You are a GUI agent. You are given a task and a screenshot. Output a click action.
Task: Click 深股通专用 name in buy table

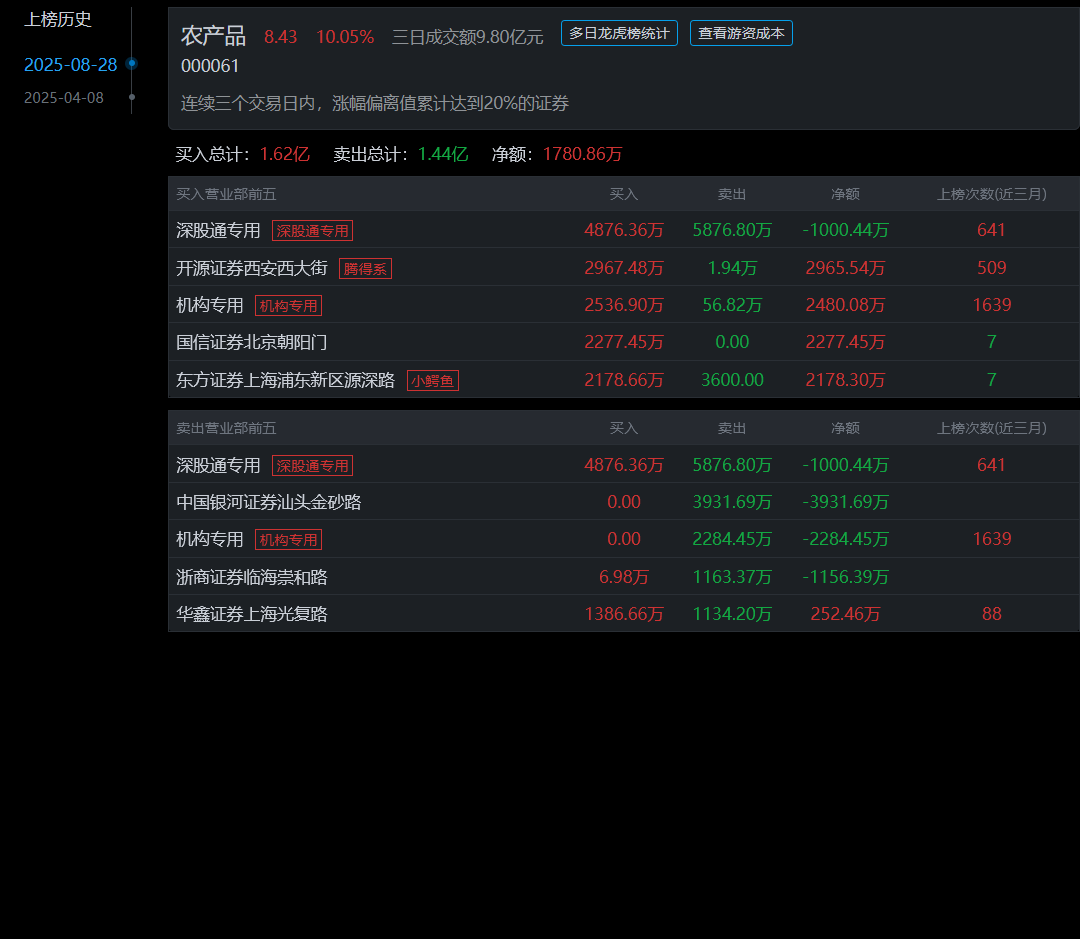pyautogui.click(x=218, y=230)
